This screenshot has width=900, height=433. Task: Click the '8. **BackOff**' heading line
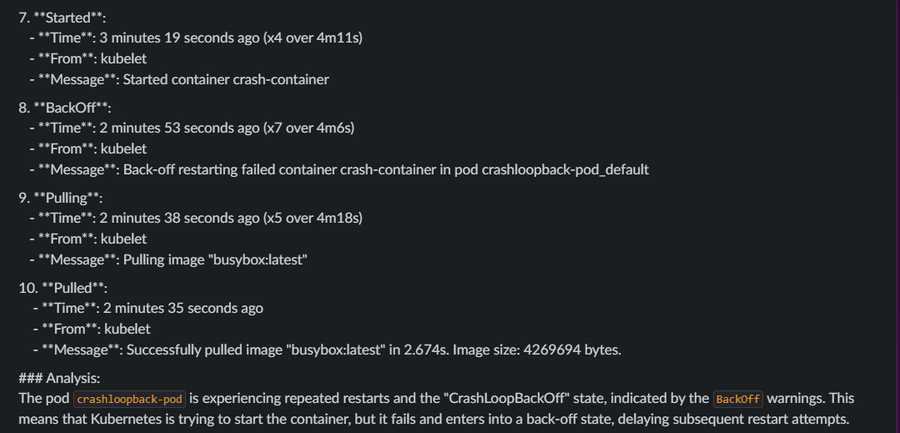click(x=65, y=108)
